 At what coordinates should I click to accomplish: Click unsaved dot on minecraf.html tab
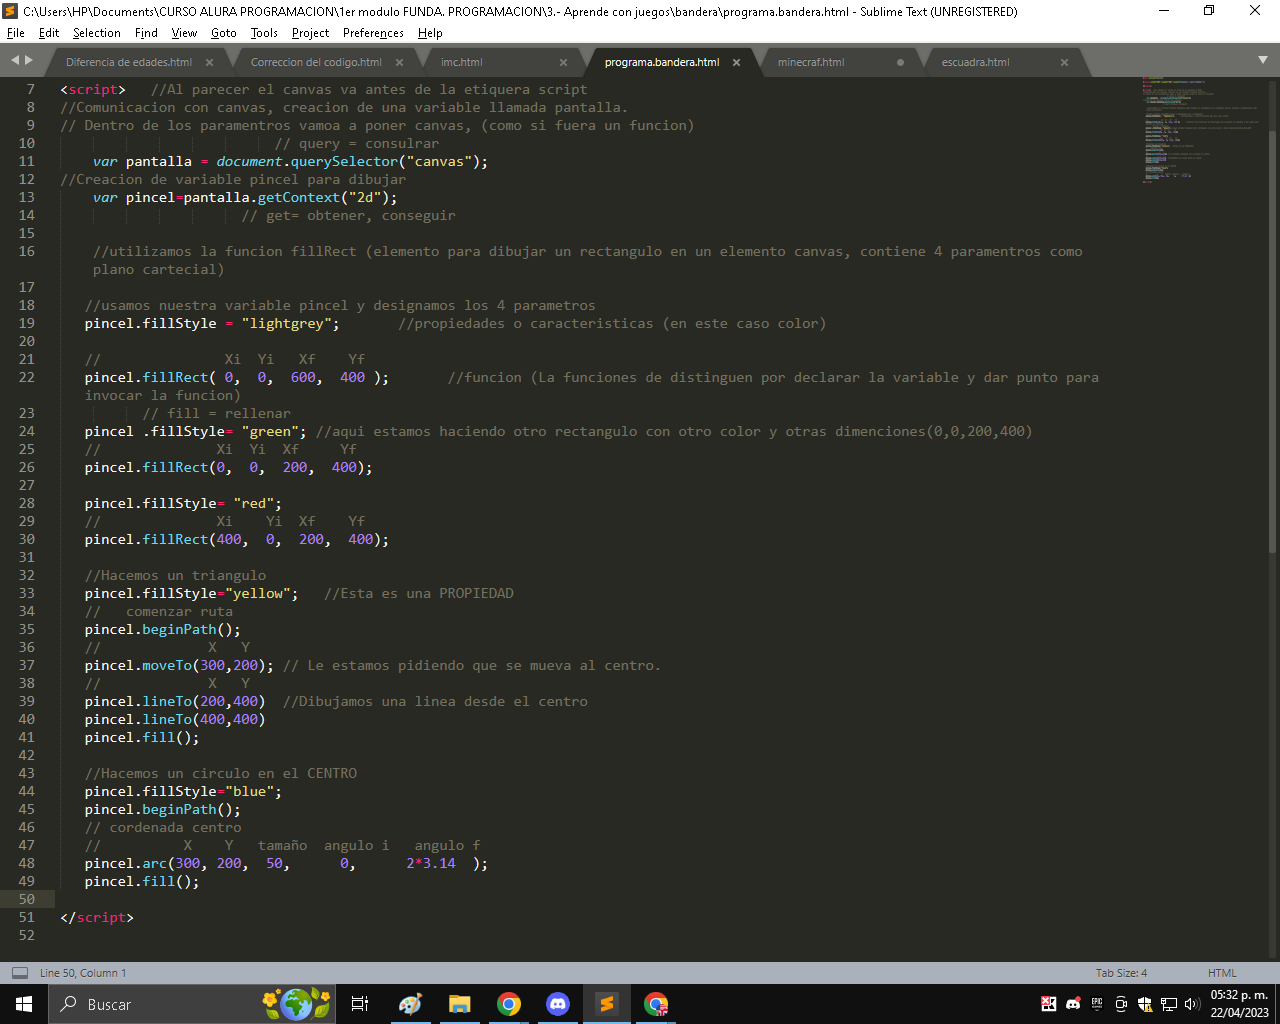[x=900, y=62]
